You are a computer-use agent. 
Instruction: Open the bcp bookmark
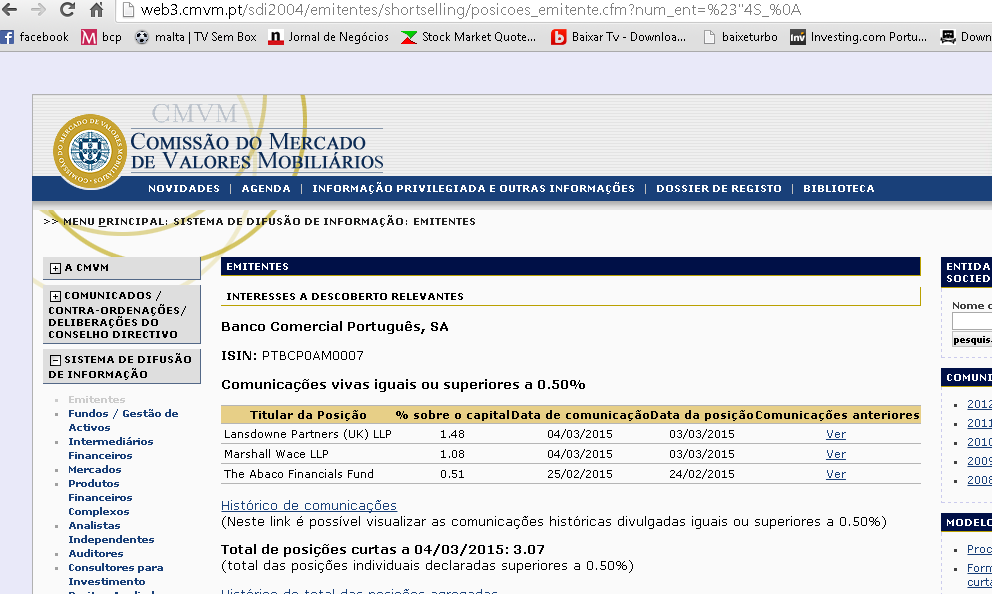point(102,37)
